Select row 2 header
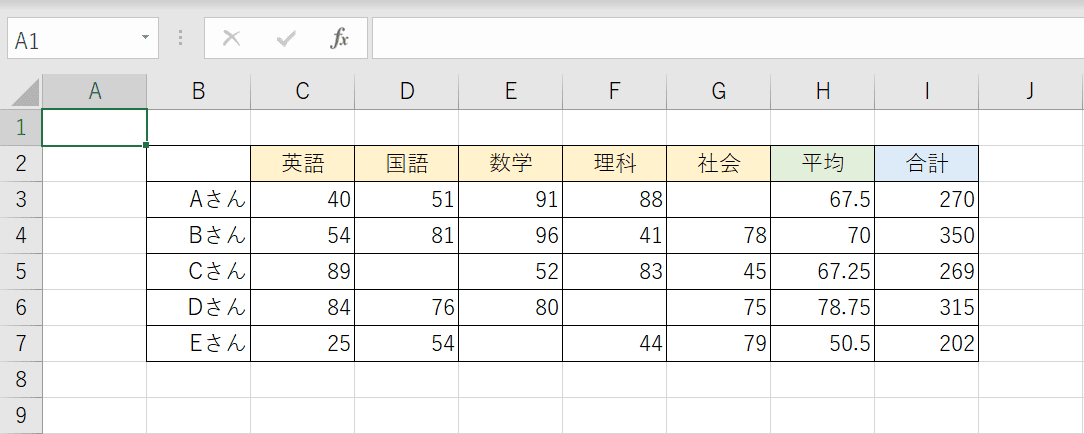 pyautogui.click(x=21, y=164)
